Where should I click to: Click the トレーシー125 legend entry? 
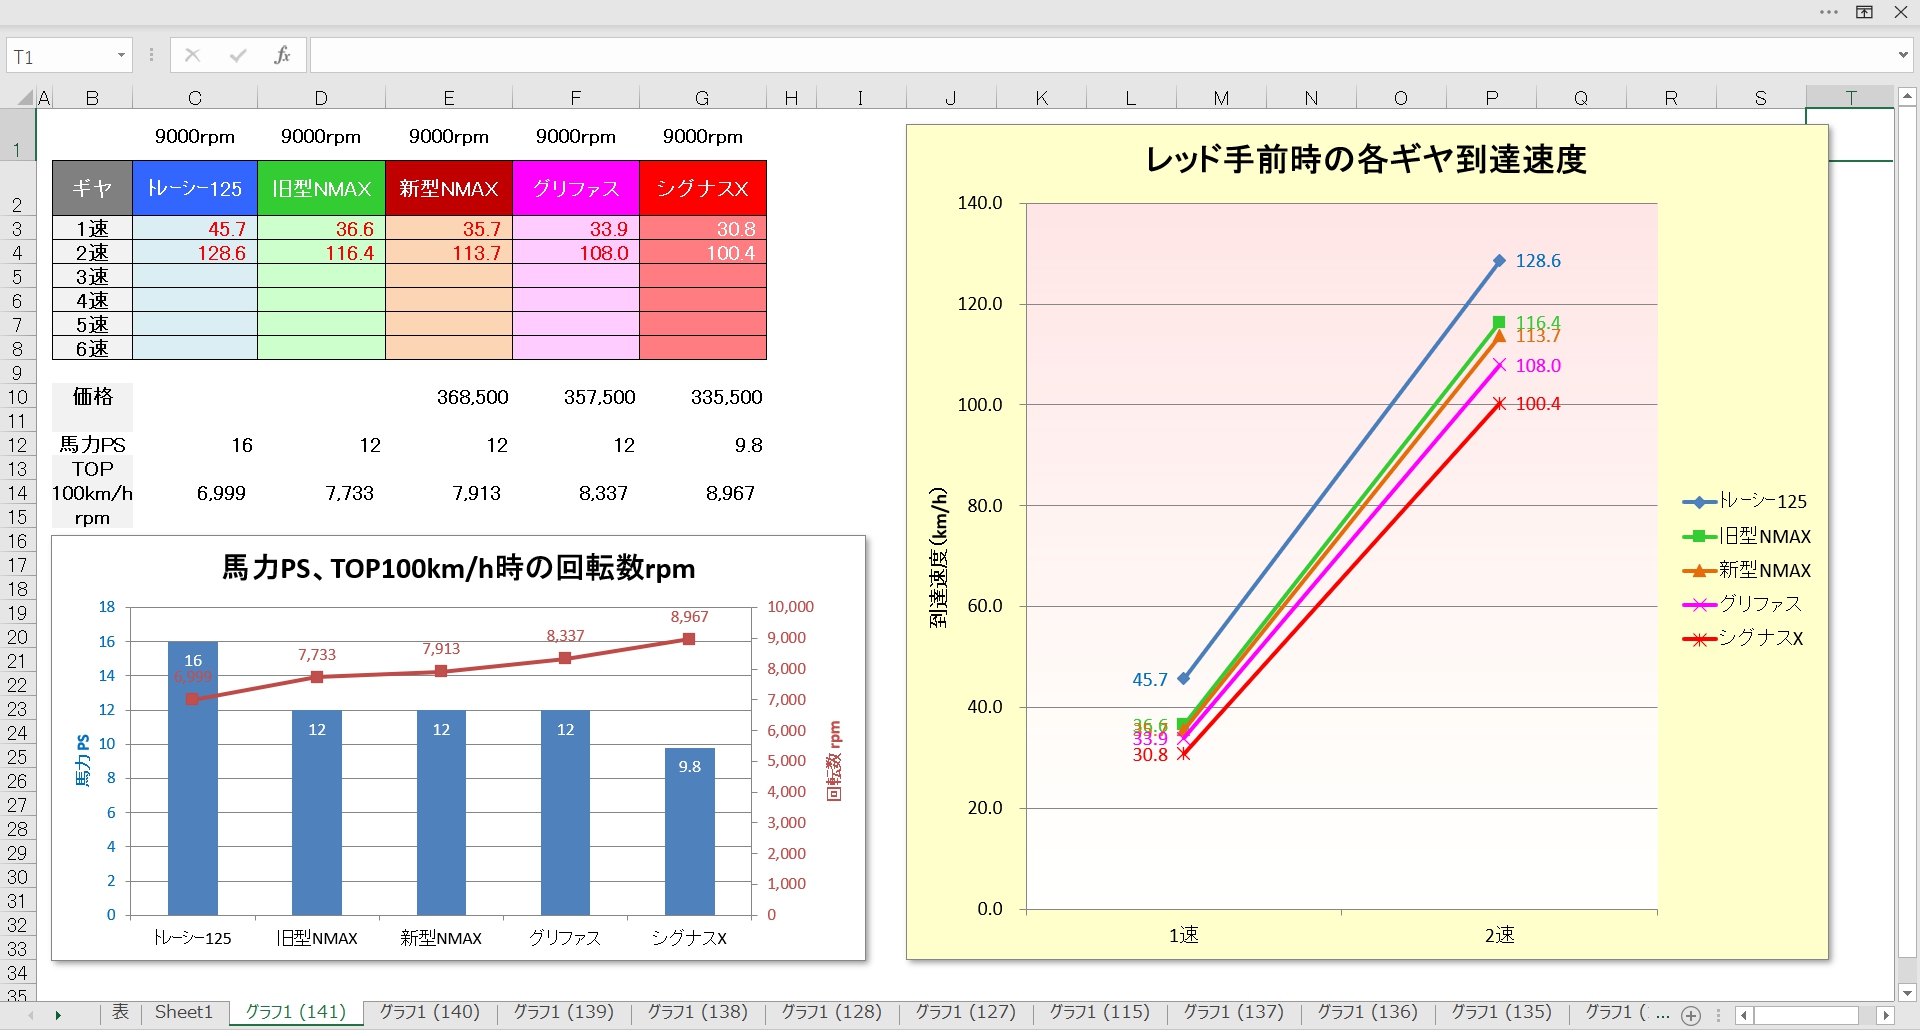(1745, 502)
